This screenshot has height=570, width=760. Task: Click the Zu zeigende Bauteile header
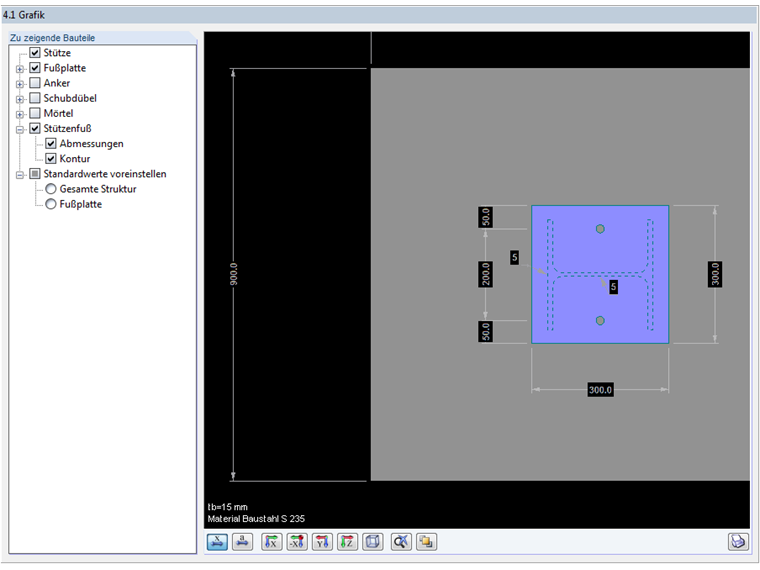pyautogui.click(x=52, y=38)
